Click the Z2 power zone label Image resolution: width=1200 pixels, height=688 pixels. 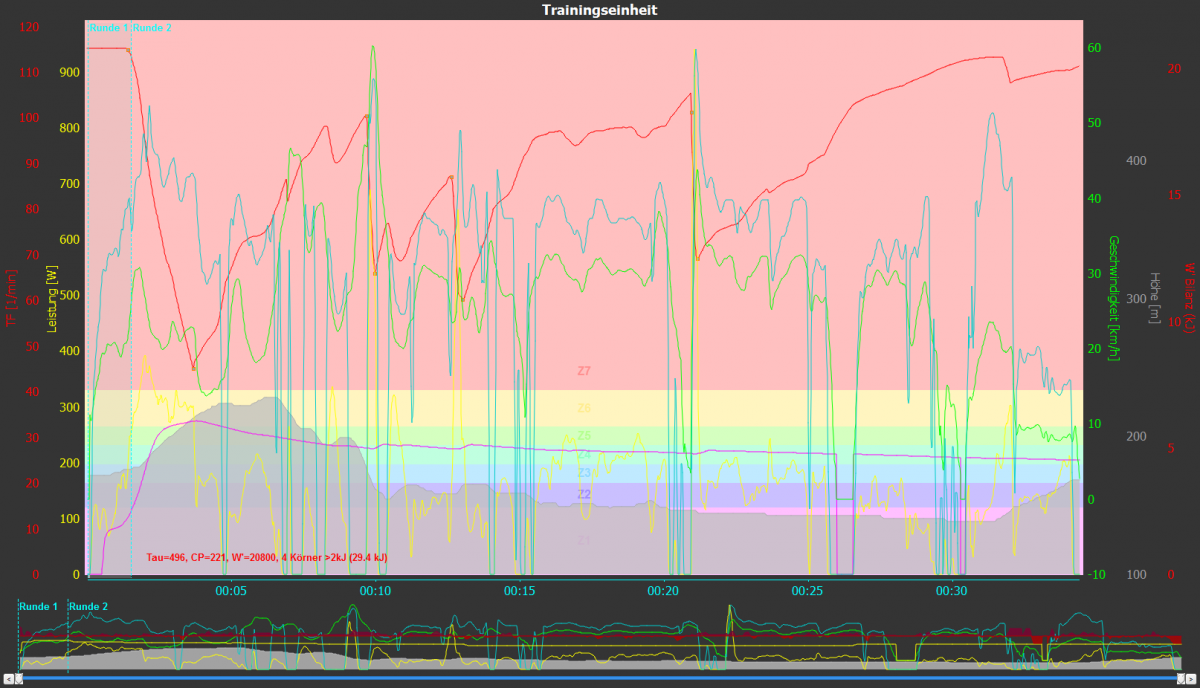(x=584, y=494)
